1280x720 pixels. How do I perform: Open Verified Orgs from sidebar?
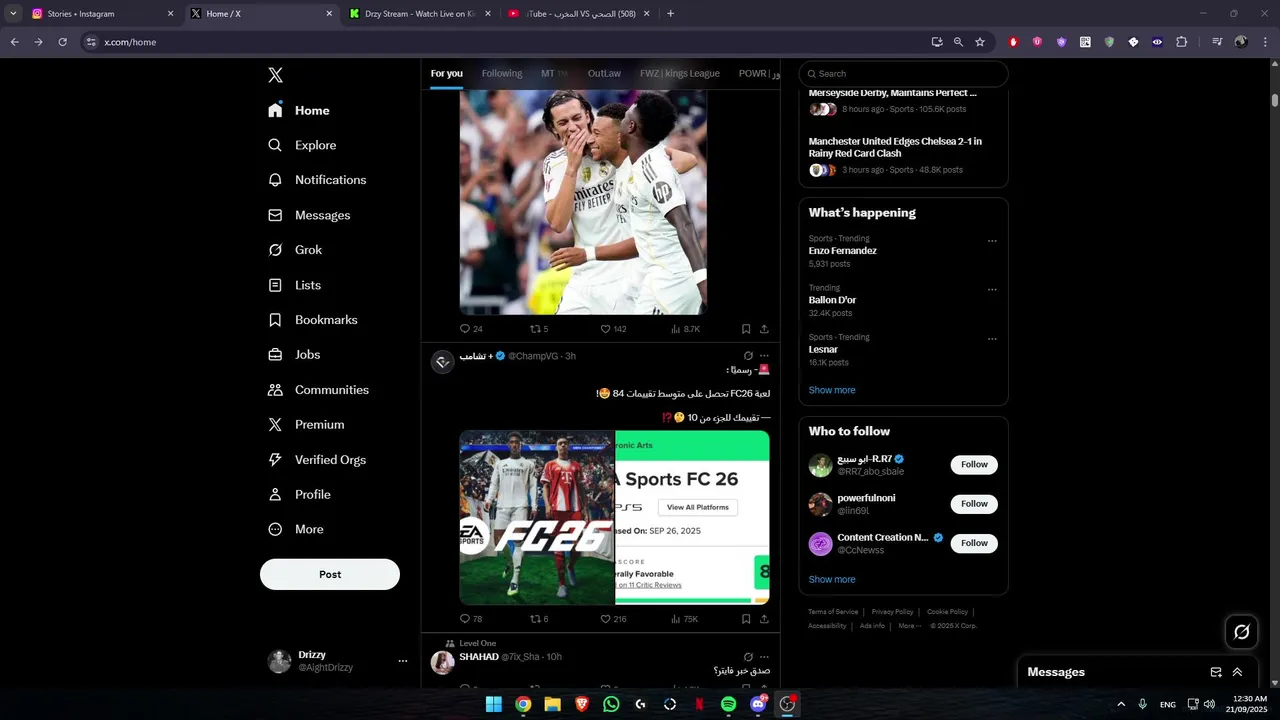pos(317,460)
